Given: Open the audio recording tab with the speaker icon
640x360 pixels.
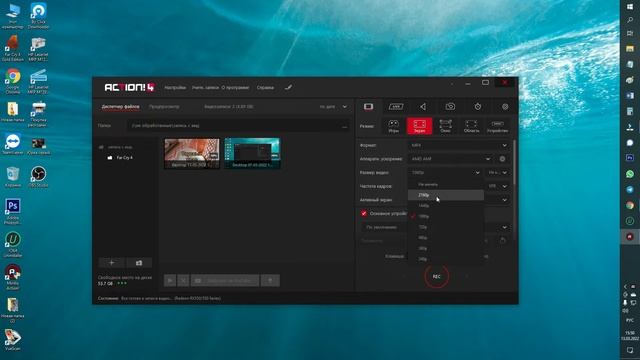Looking at the screenshot, I should point(423,107).
